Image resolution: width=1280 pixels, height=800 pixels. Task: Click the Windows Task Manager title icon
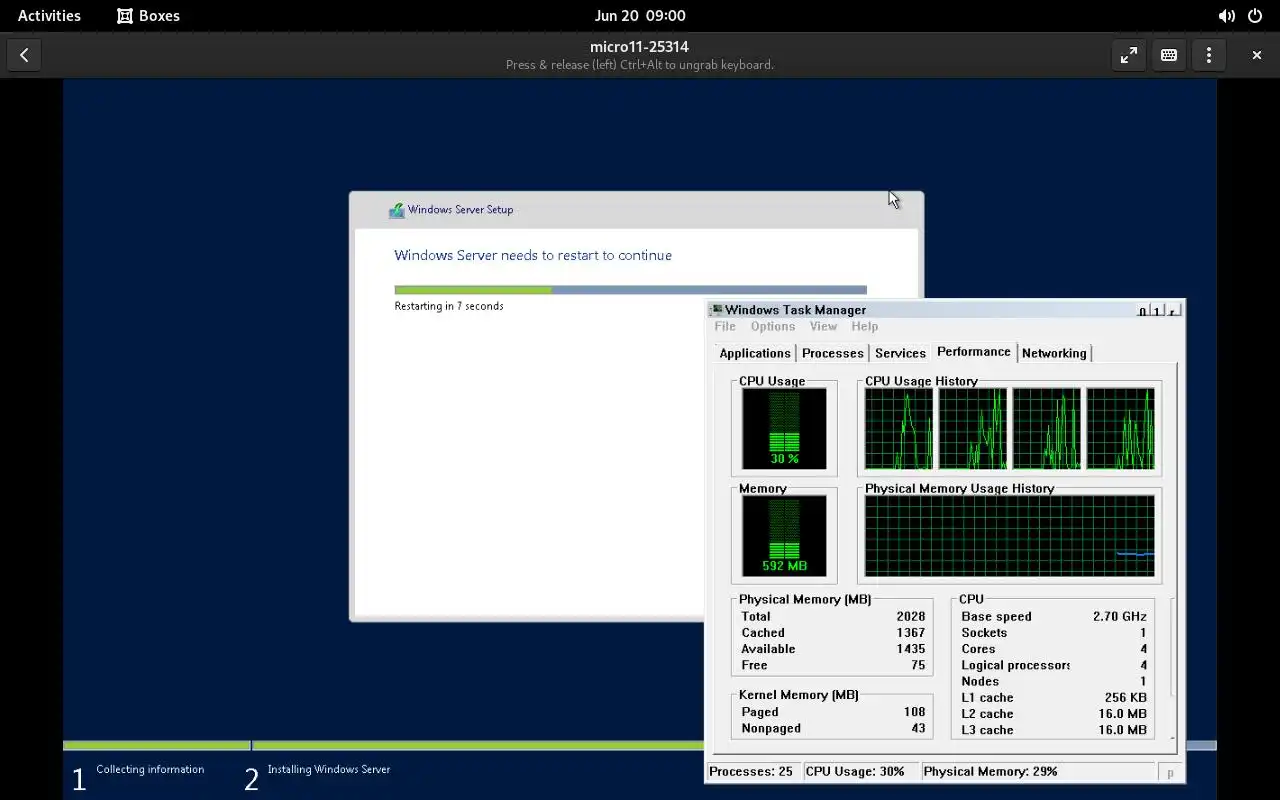(x=716, y=310)
